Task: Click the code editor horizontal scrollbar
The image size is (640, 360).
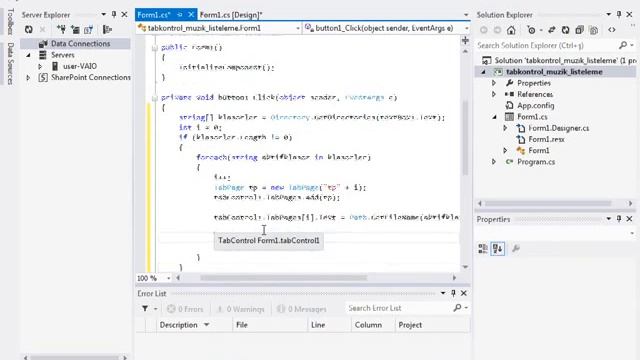Action: coord(284,278)
